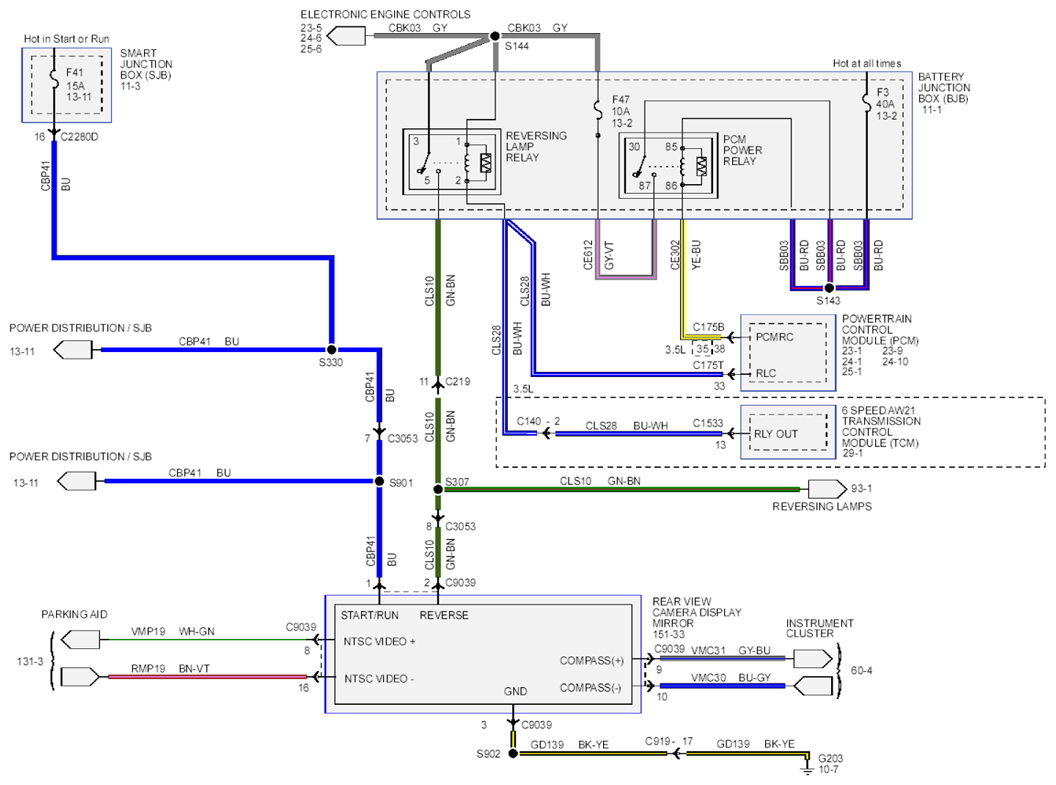
Task: Click the 'COMPASS(-)' pin label
Action: coord(591,687)
